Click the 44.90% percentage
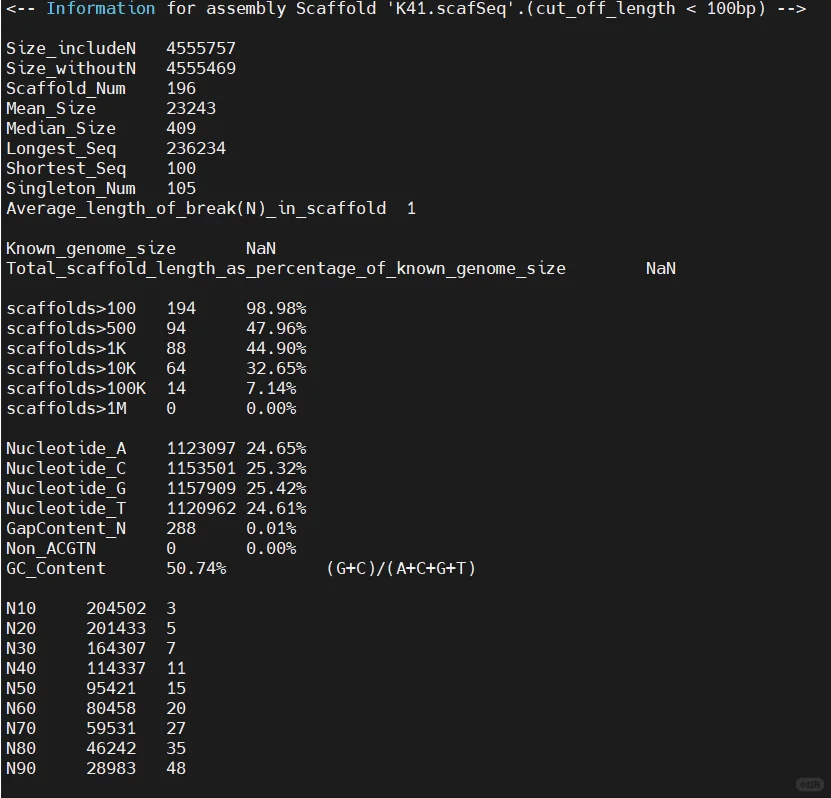 pyautogui.click(x=276, y=349)
